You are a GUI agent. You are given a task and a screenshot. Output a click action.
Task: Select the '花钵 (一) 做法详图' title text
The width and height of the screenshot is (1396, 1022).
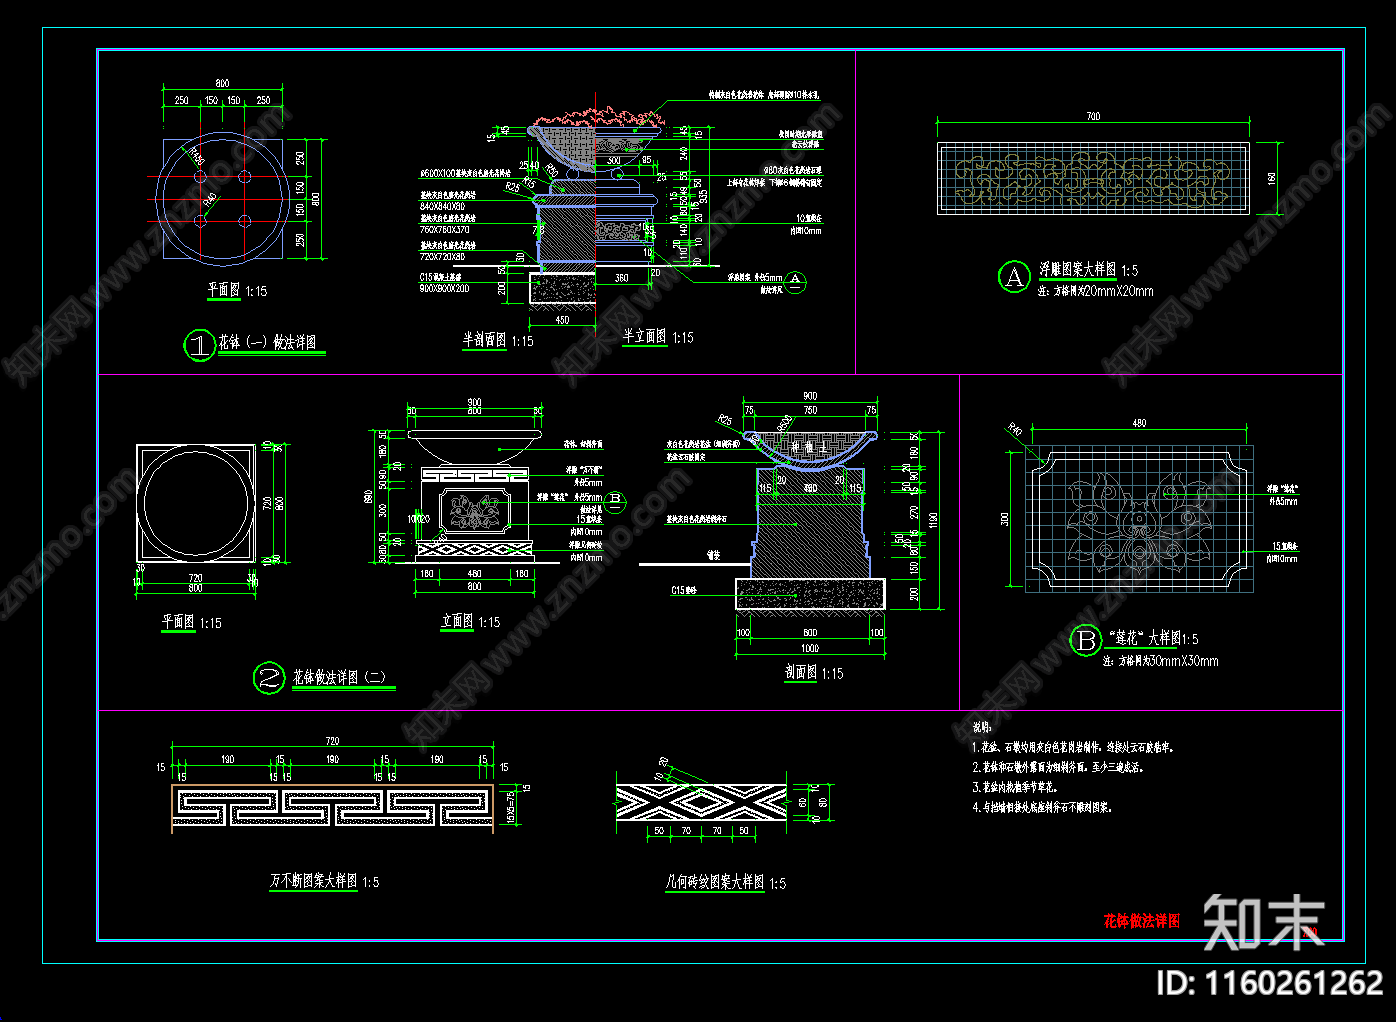[268, 343]
